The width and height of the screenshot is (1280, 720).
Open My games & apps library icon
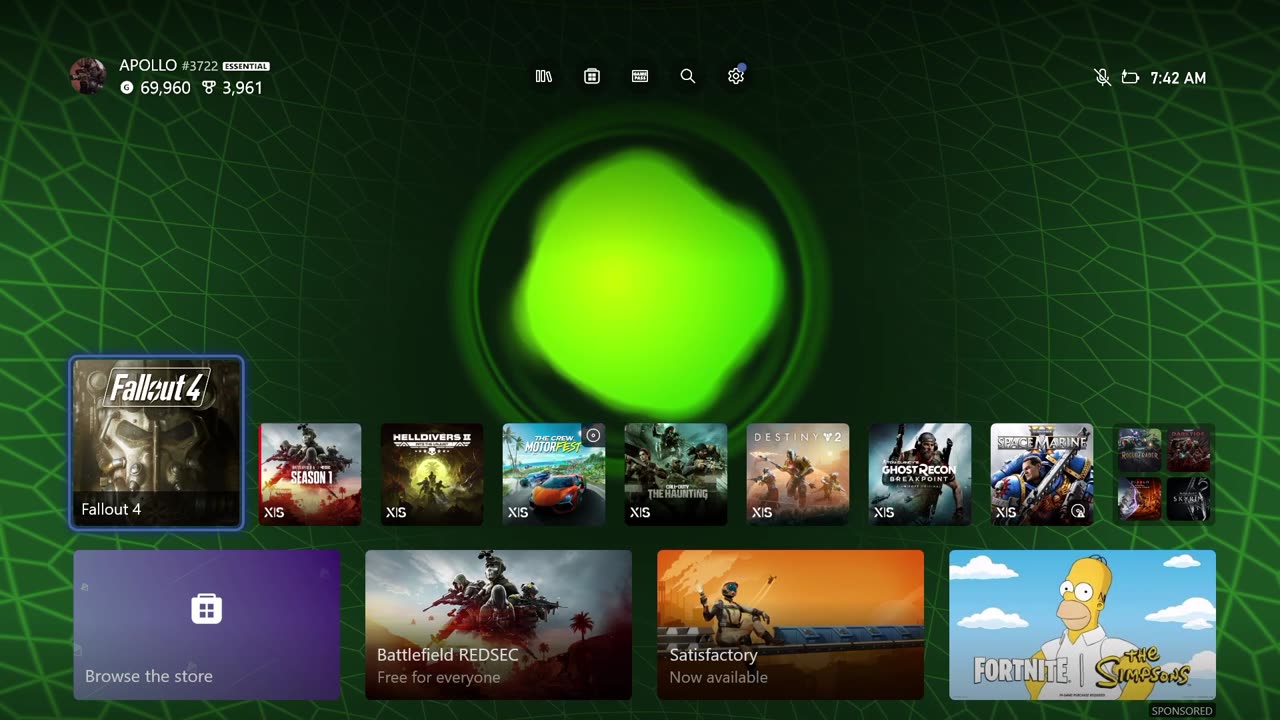[544, 76]
